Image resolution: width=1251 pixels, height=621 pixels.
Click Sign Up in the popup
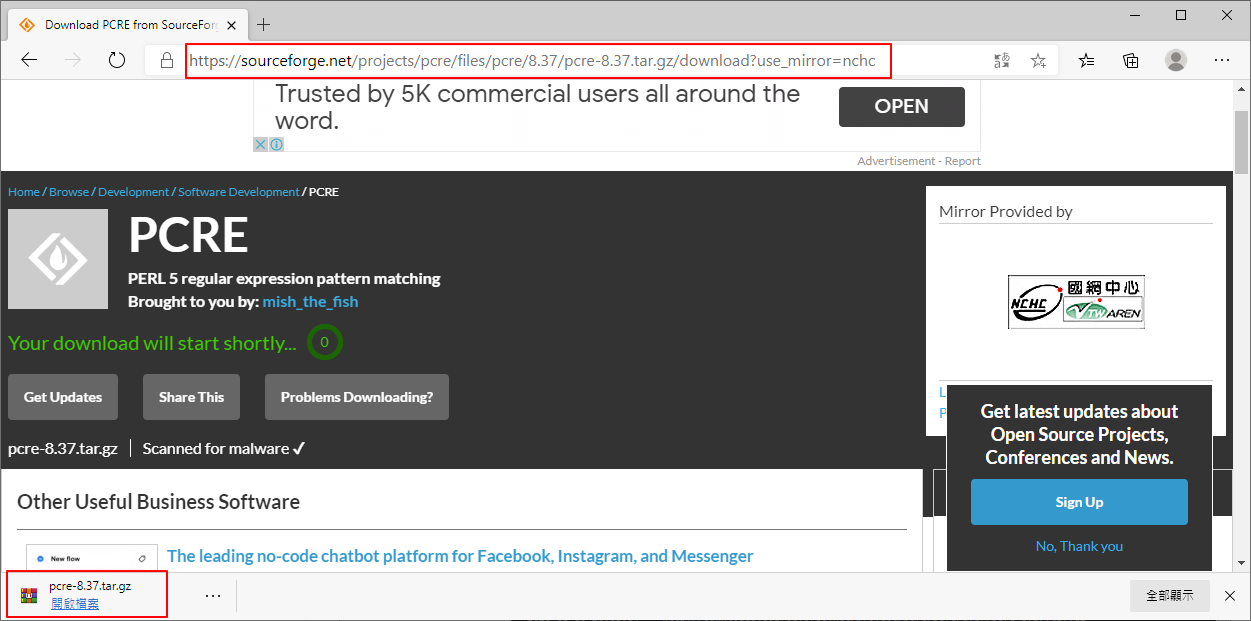(1079, 502)
